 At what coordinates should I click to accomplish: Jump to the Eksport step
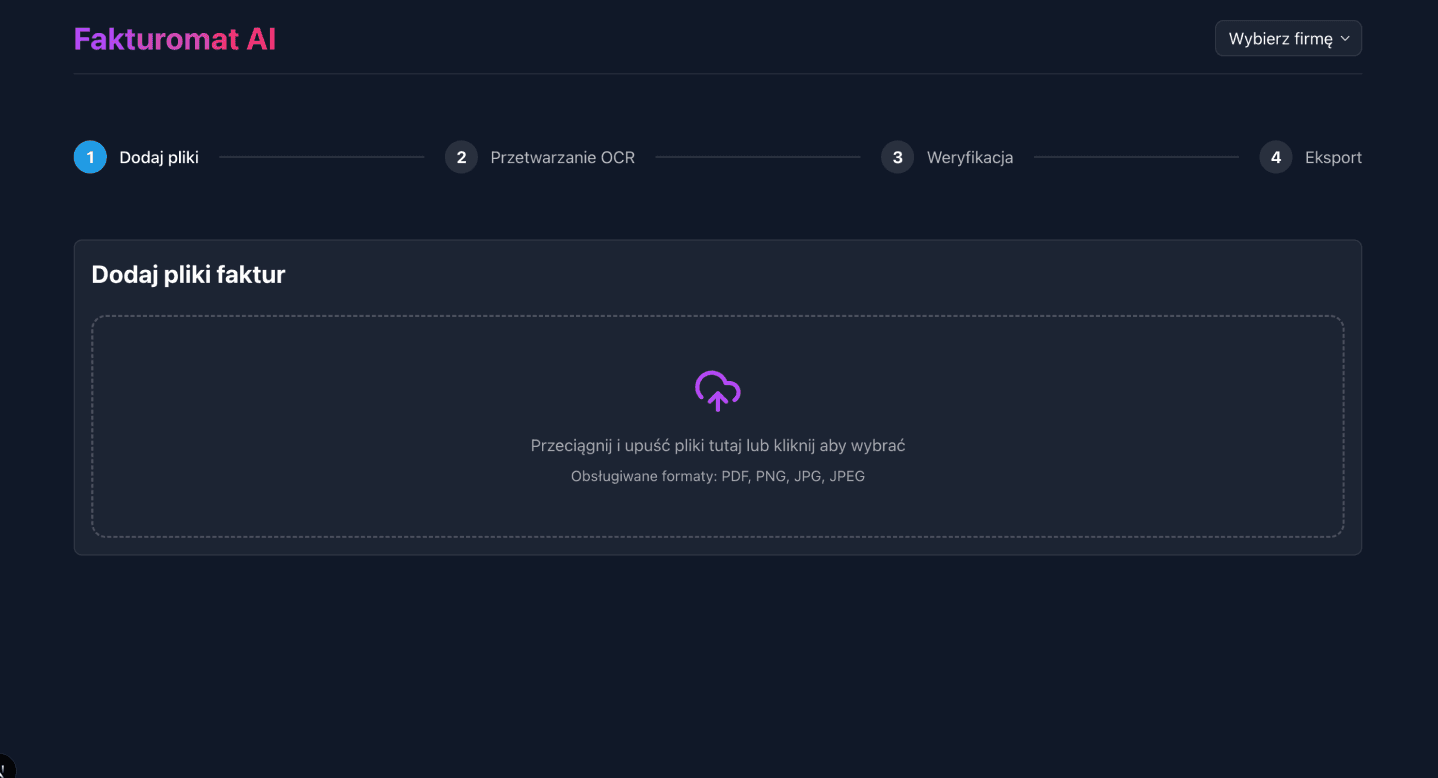coord(1333,157)
